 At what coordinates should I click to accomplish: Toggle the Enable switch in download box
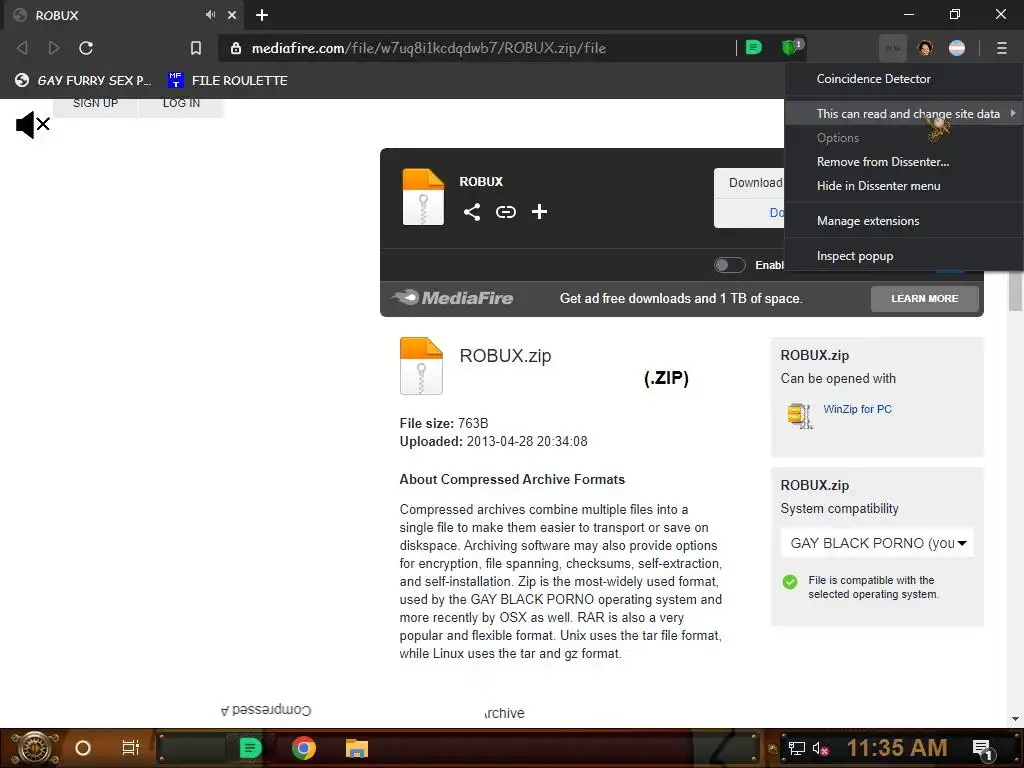pos(729,264)
